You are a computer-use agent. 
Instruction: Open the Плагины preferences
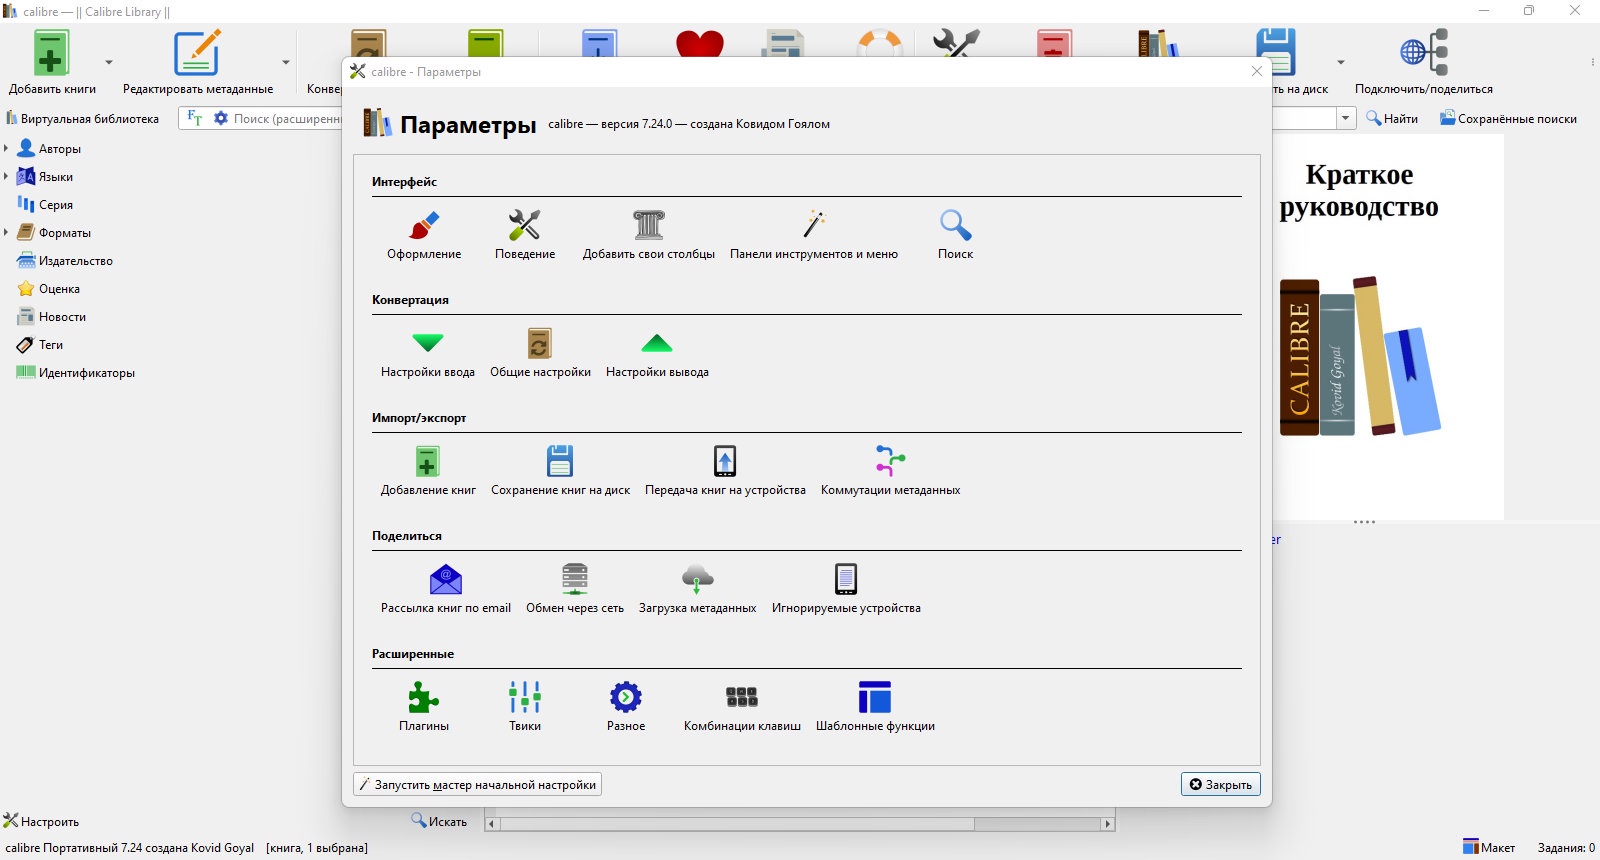pyautogui.click(x=424, y=706)
